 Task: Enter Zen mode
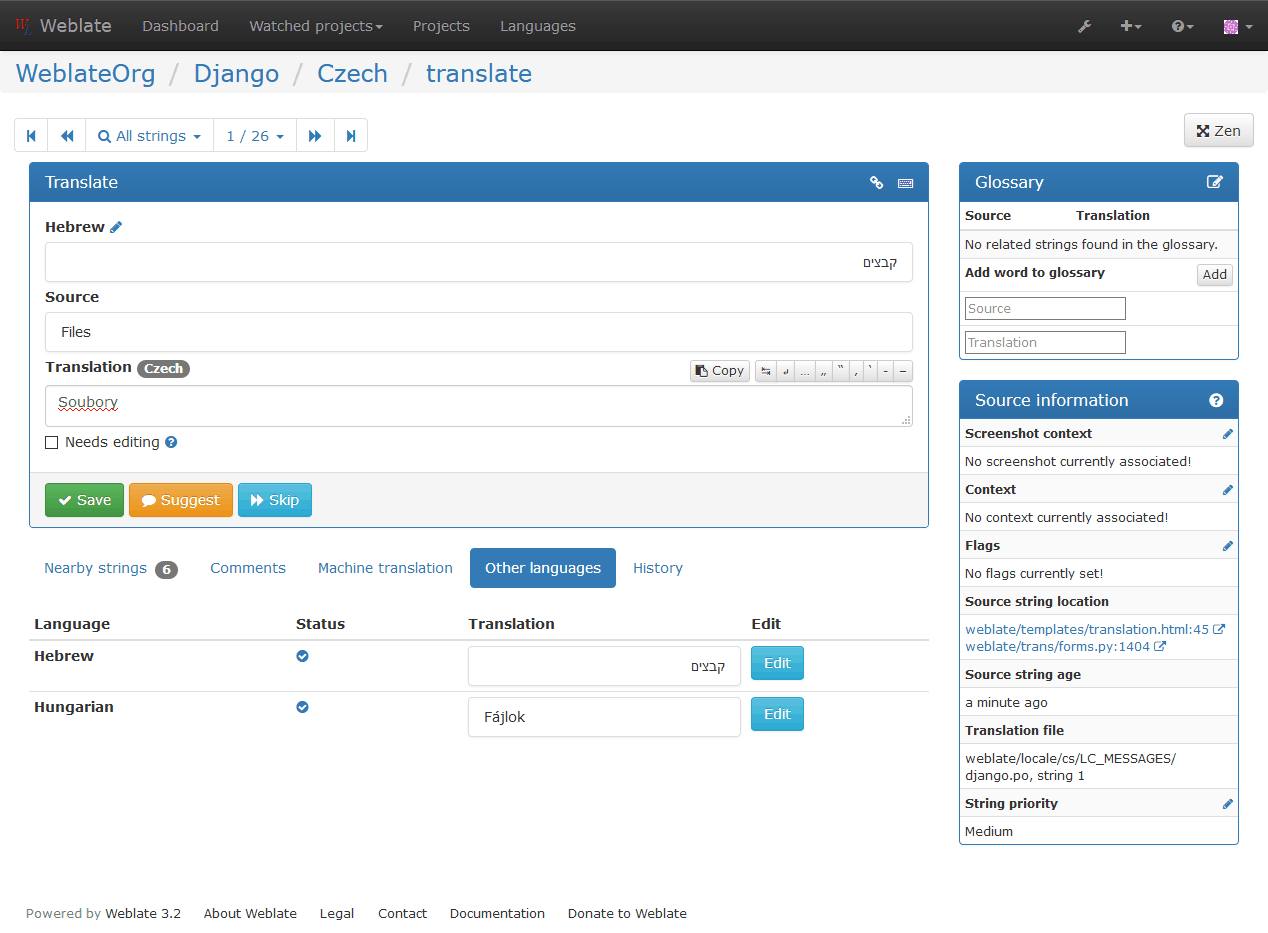[x=1218, y=130]
